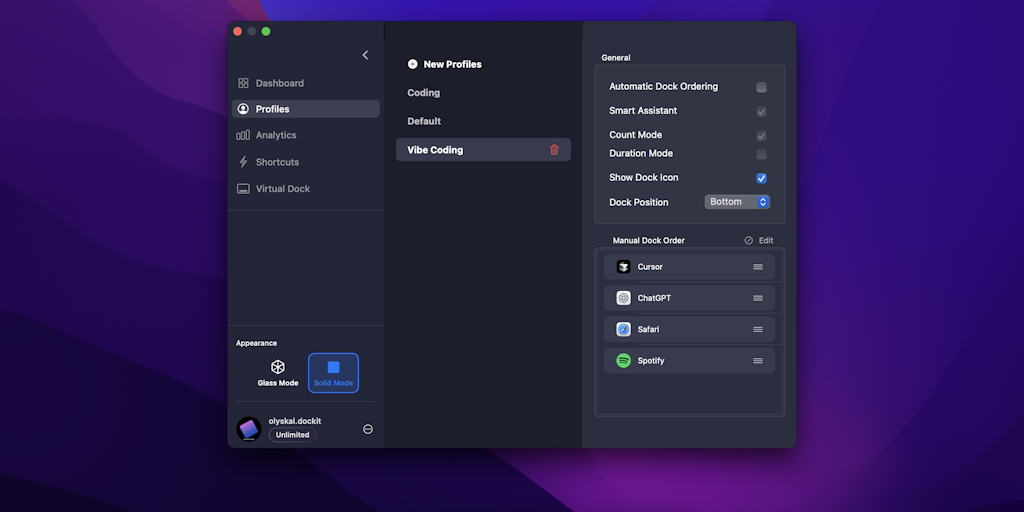Click the edit pencil circle icon
The width and height of the screenshot is (1024, 512).
pos(748,240)
